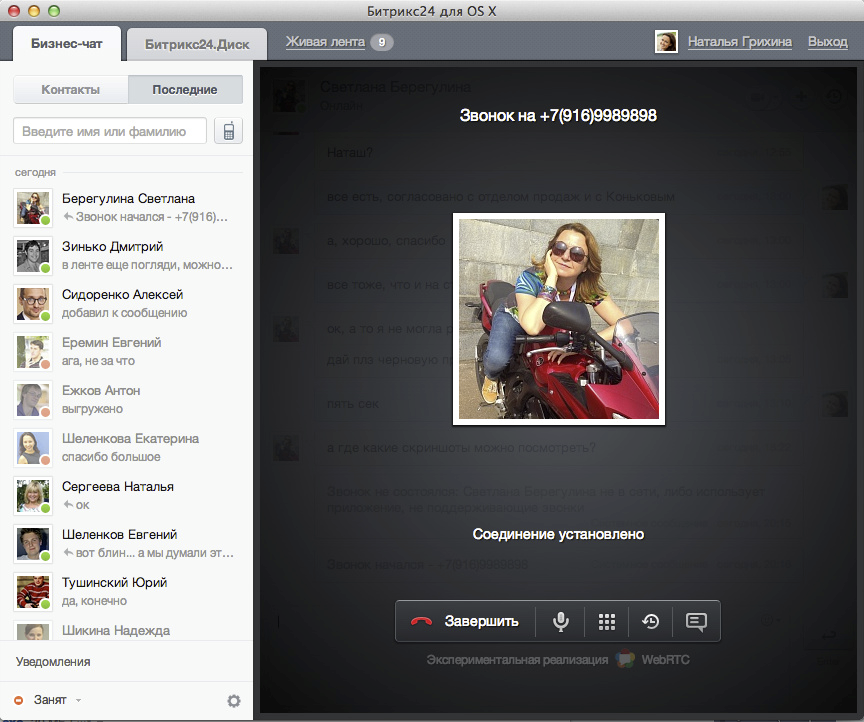Click Шеленков Евгений's avatar thumbnail
This screenshot has height=722, width=864.
coord(33,543)
